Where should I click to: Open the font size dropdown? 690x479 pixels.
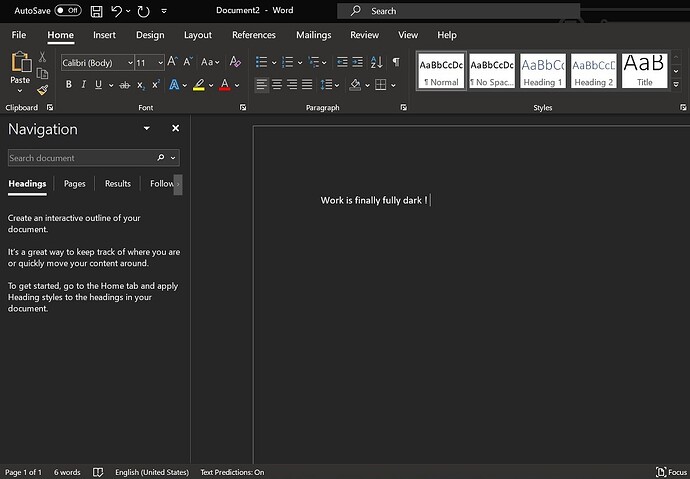pos(160,62)
